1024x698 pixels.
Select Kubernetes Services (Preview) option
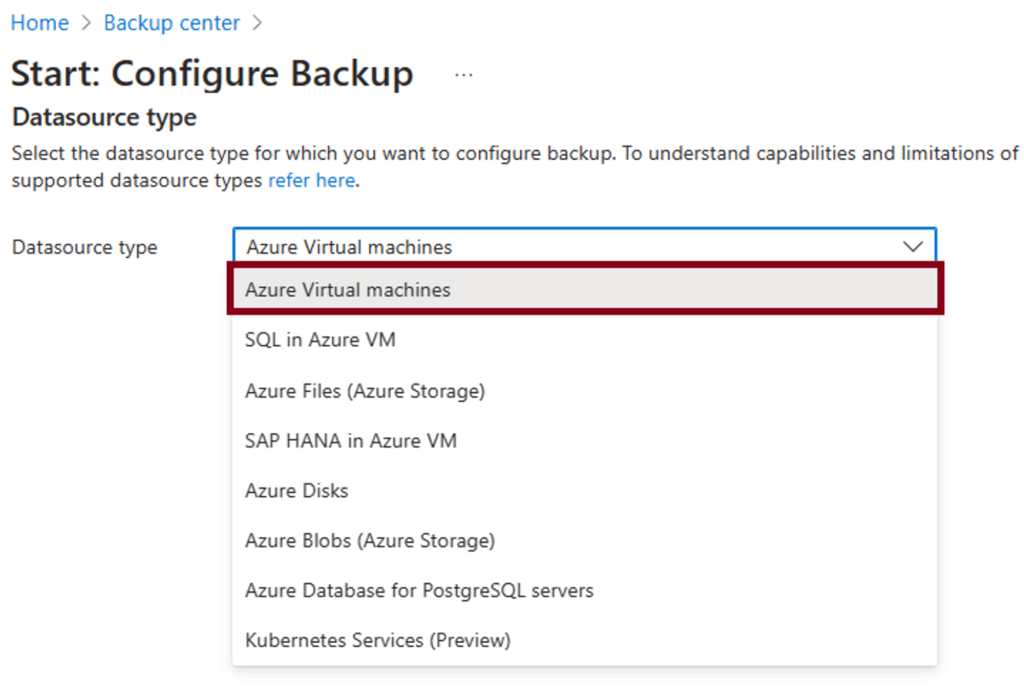[585, 640]
